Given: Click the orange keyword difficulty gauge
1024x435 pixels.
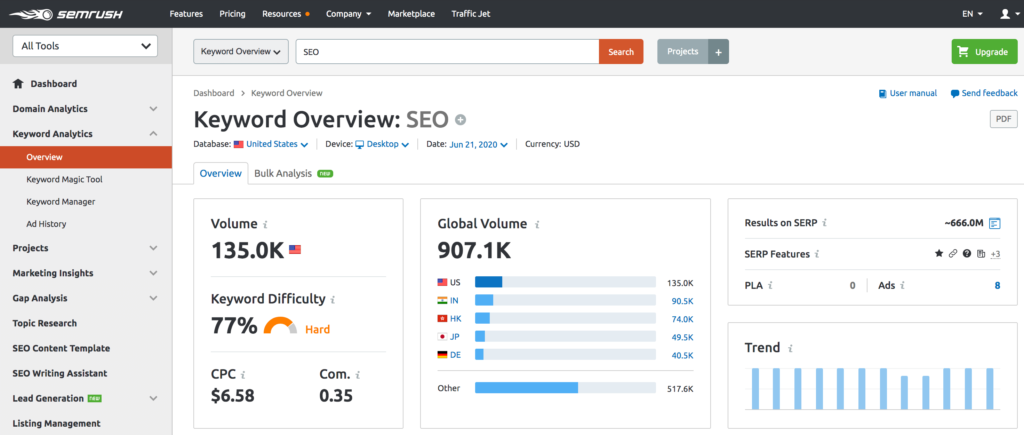Looking at the screenshot, I should click(x=280, y=325).
